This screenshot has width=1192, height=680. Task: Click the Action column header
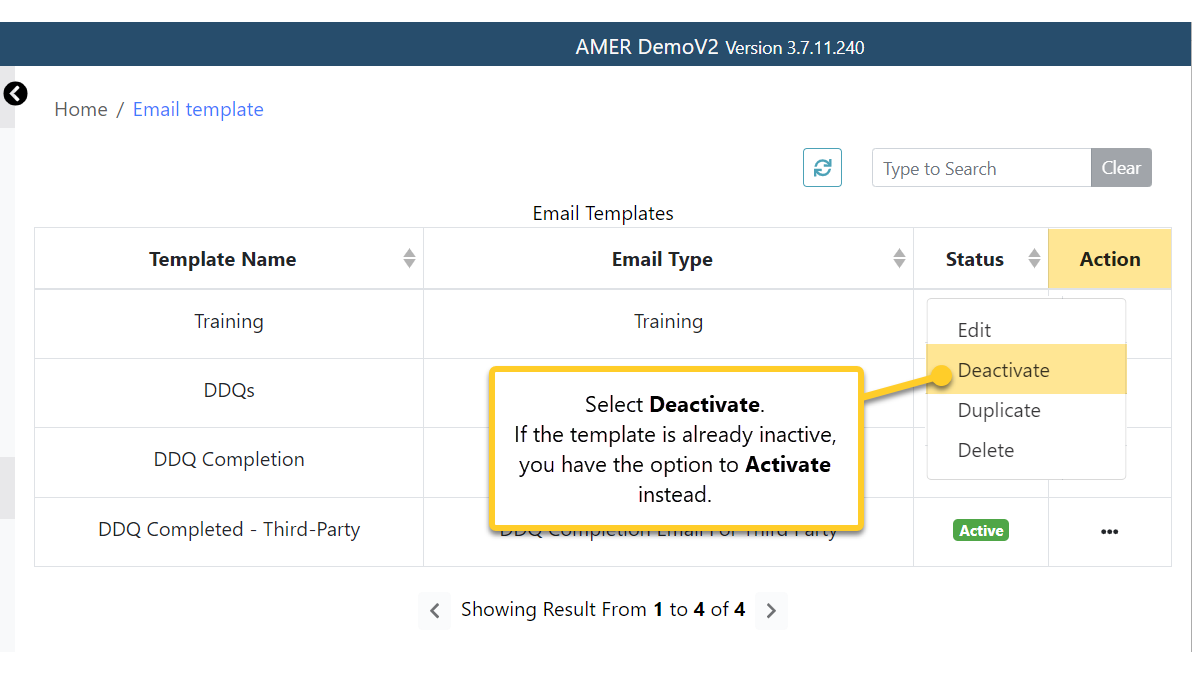click(1110, 259)
